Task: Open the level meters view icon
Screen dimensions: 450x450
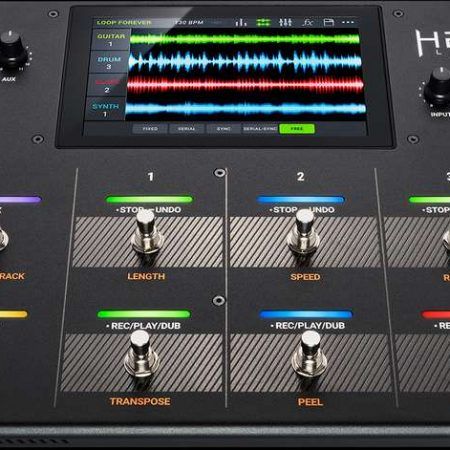Action: tap(241, 22)
